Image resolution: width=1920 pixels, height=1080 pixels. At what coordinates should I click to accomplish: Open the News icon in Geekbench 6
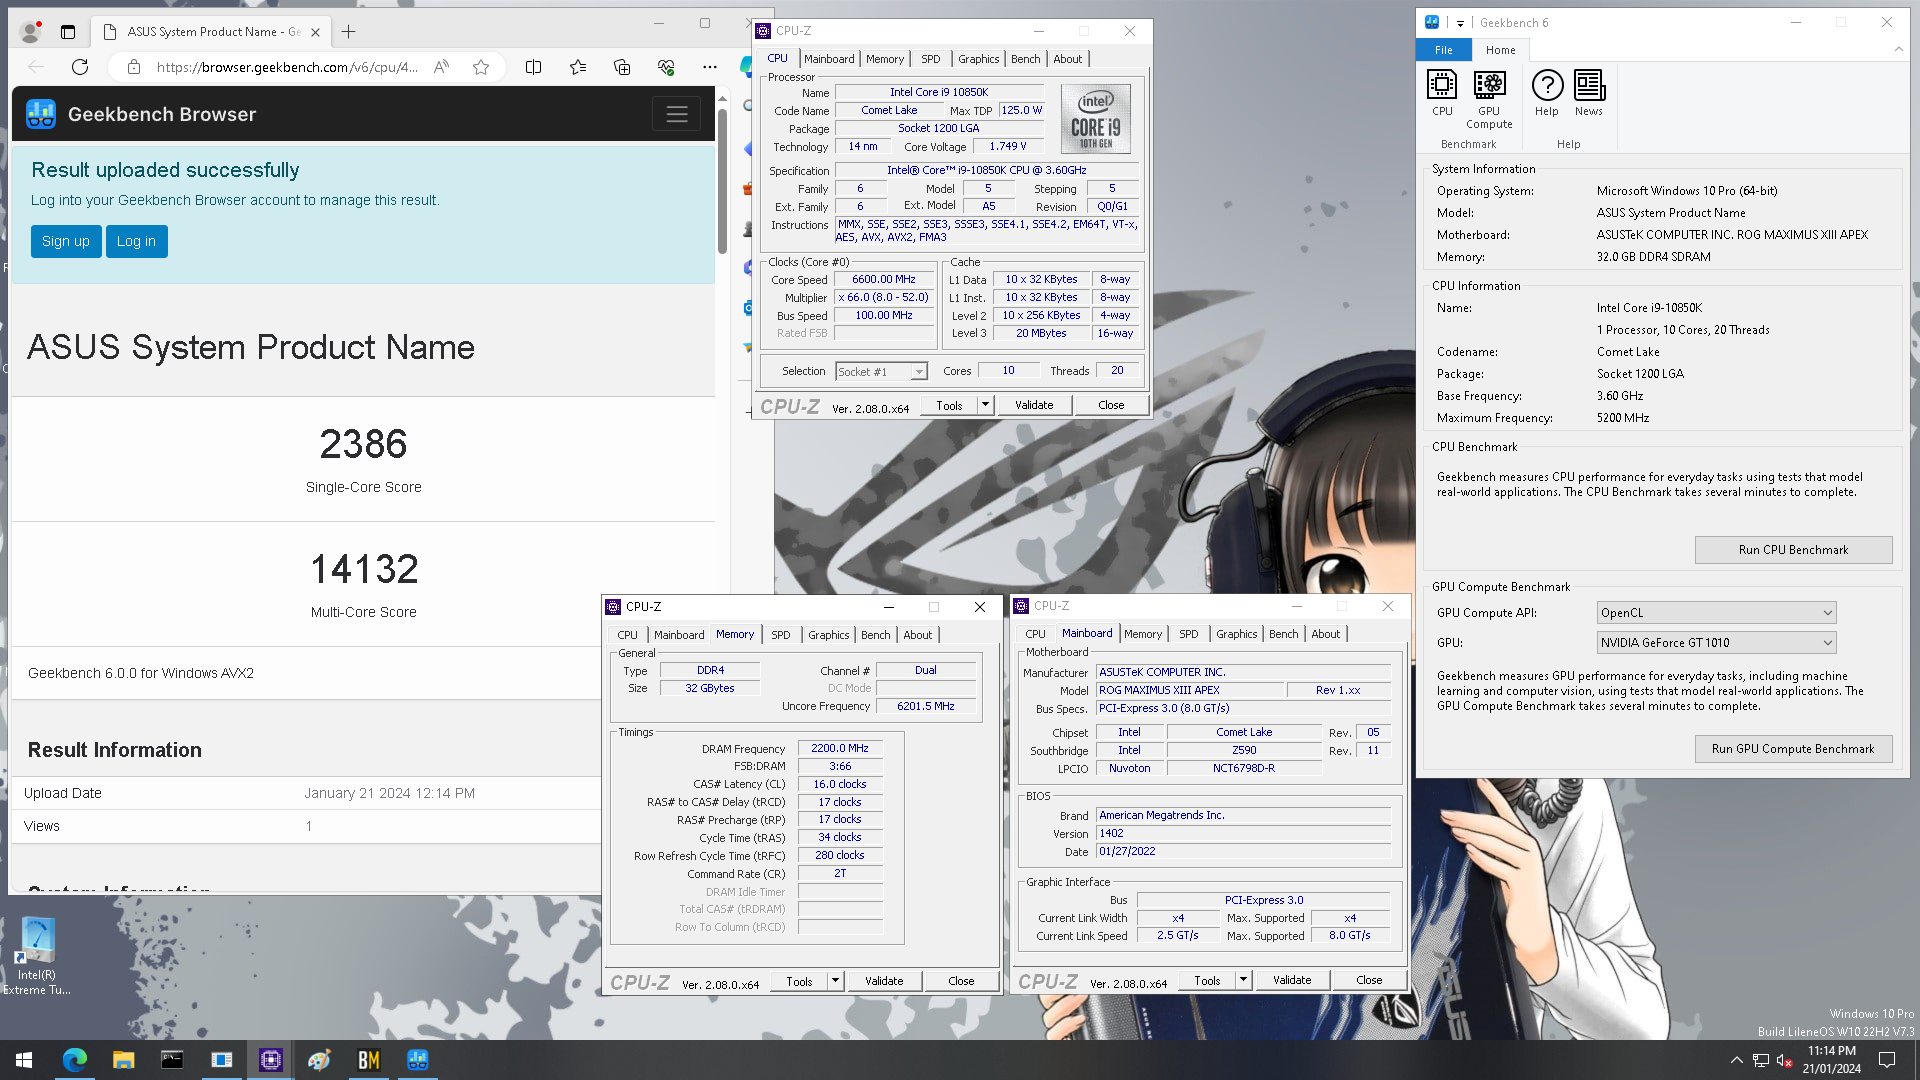1589,93
